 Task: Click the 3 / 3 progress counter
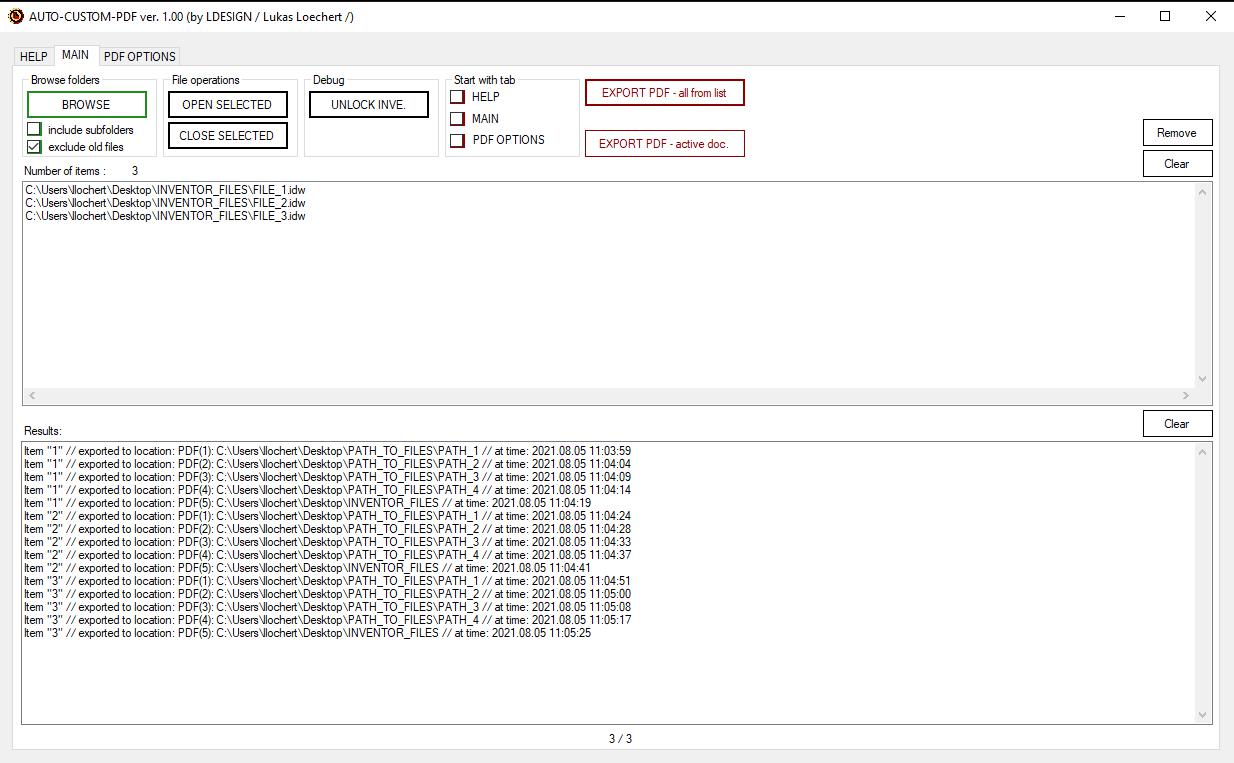(620, 739)
